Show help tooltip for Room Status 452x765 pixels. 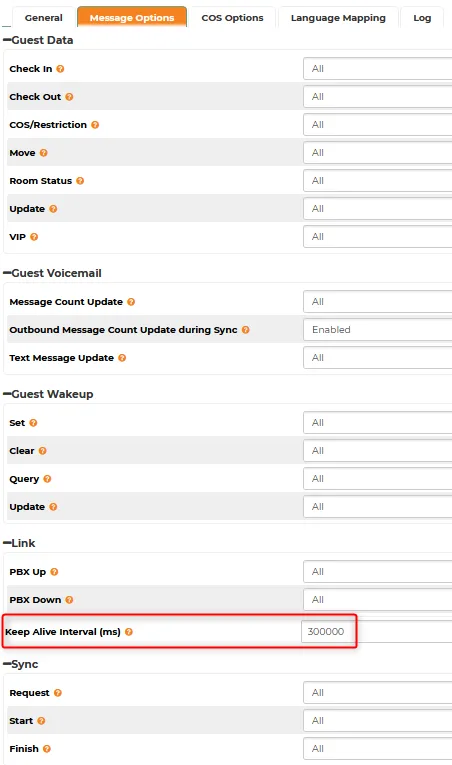80,181
